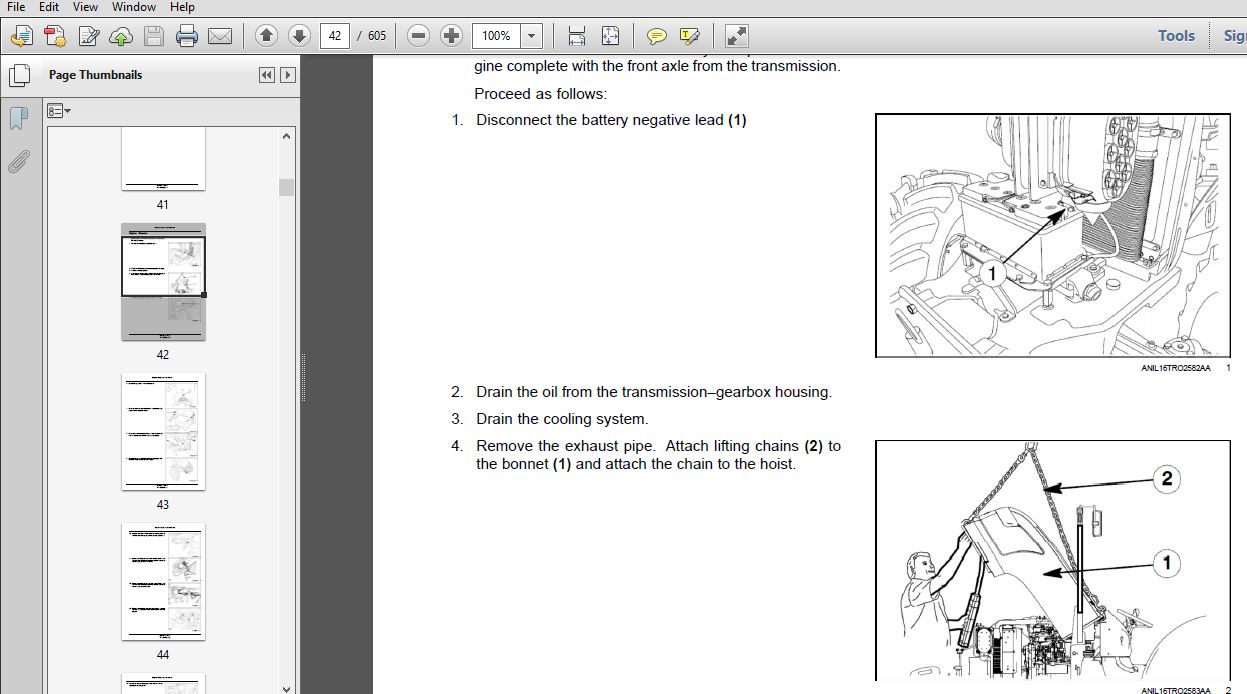Click the page number field showing 42
1247x694 pixels.
tap(335, 36)
